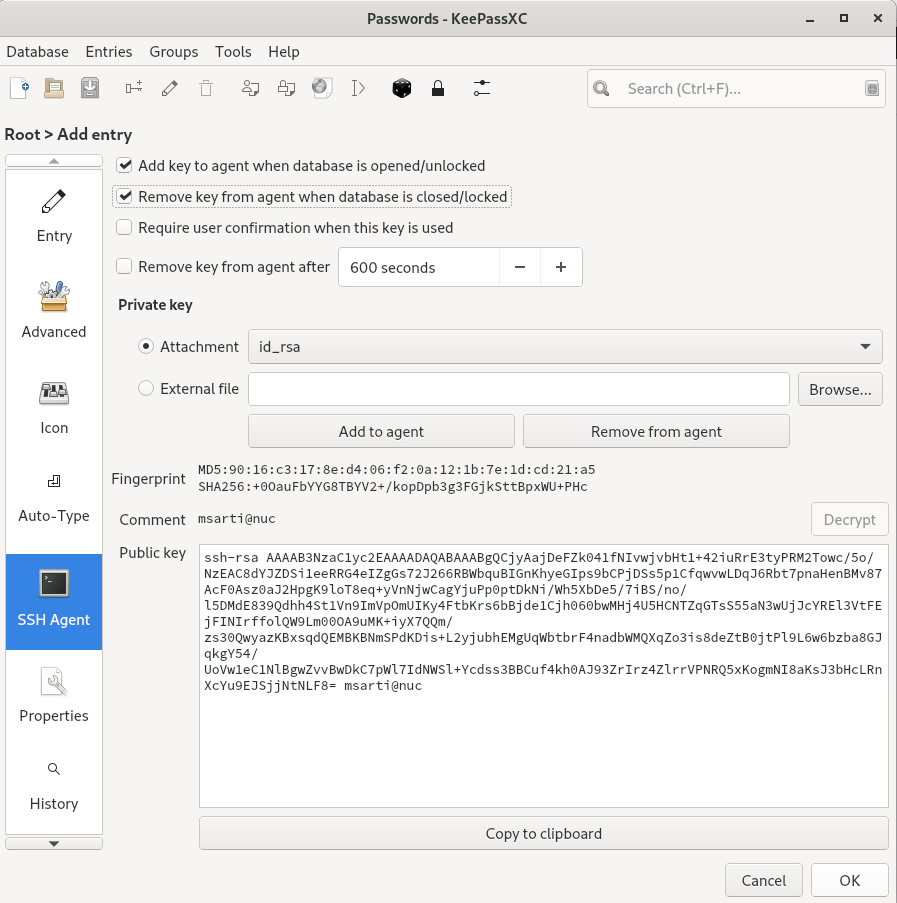Open History section in sidebar

[x=54, y=788]
